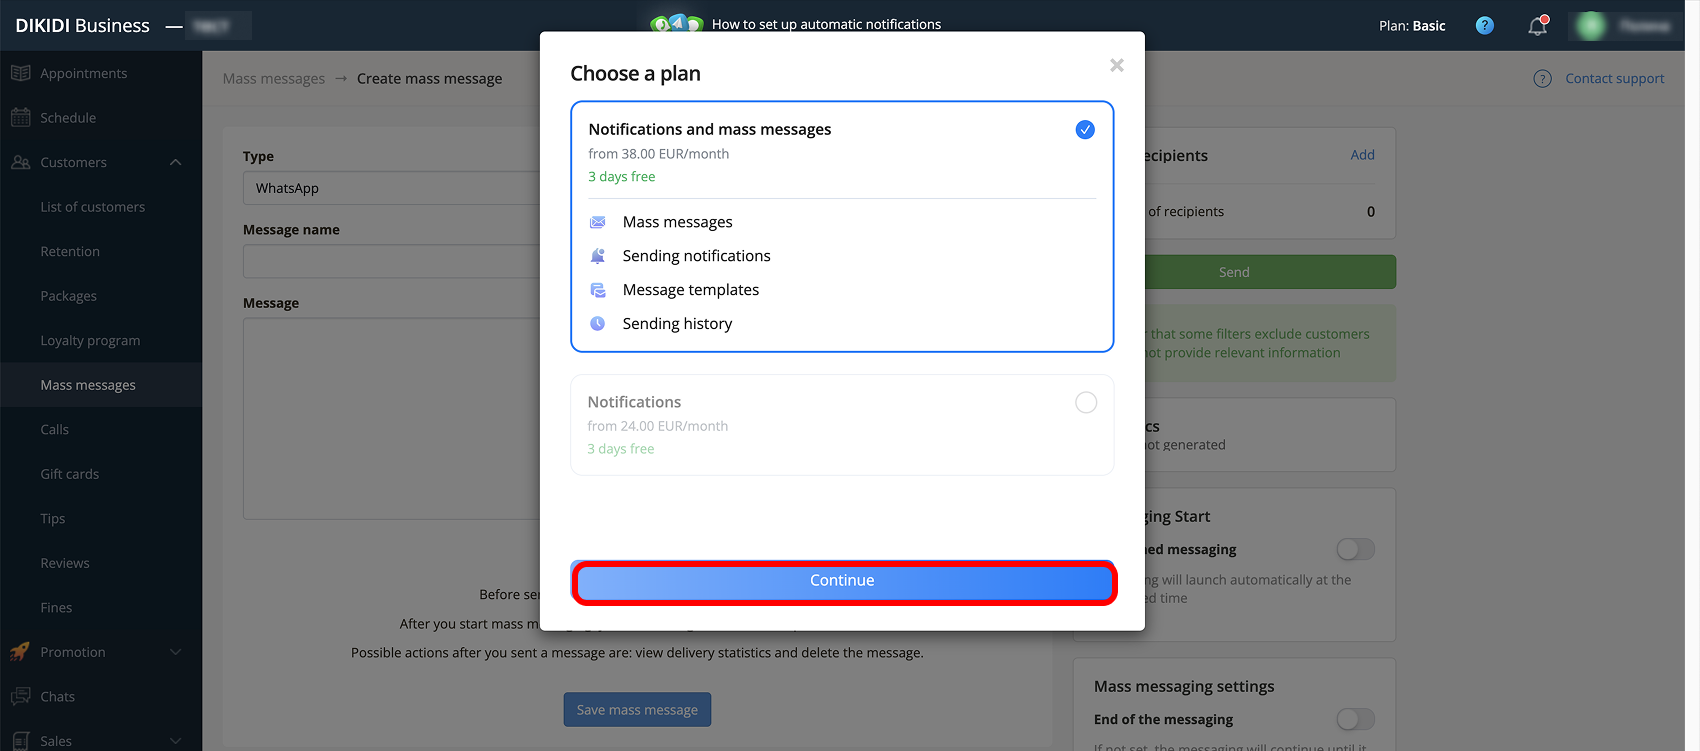Click the Add recipients link
This screenshot has width=1700, height=751.
pyautogui.click(x=1362, y=155)
